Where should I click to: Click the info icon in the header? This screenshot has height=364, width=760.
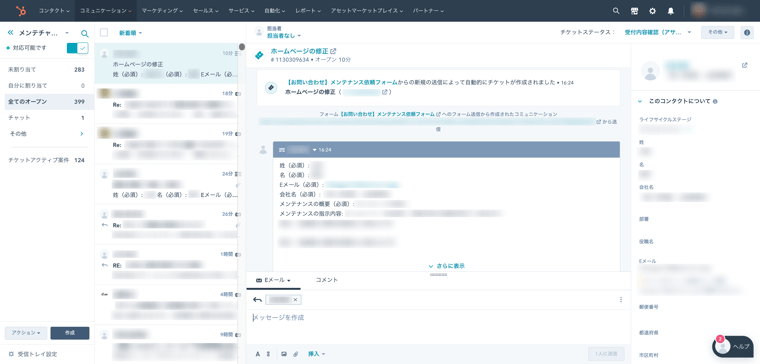746,32
